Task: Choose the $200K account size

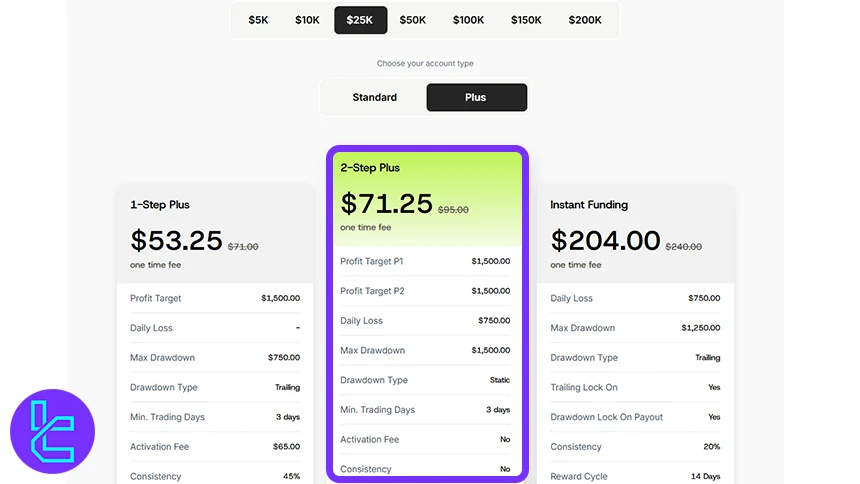Action: [x=585, y=20]
